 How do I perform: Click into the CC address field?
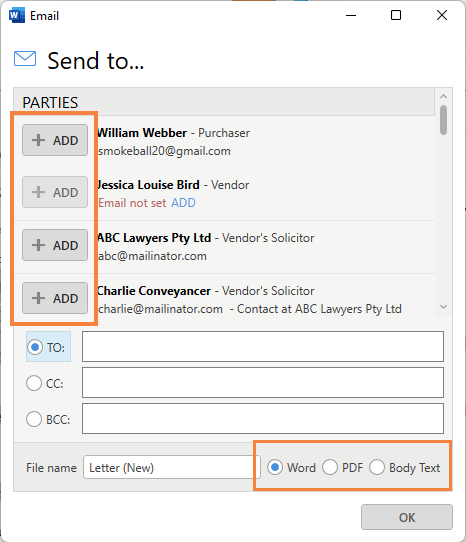(263, 383)
